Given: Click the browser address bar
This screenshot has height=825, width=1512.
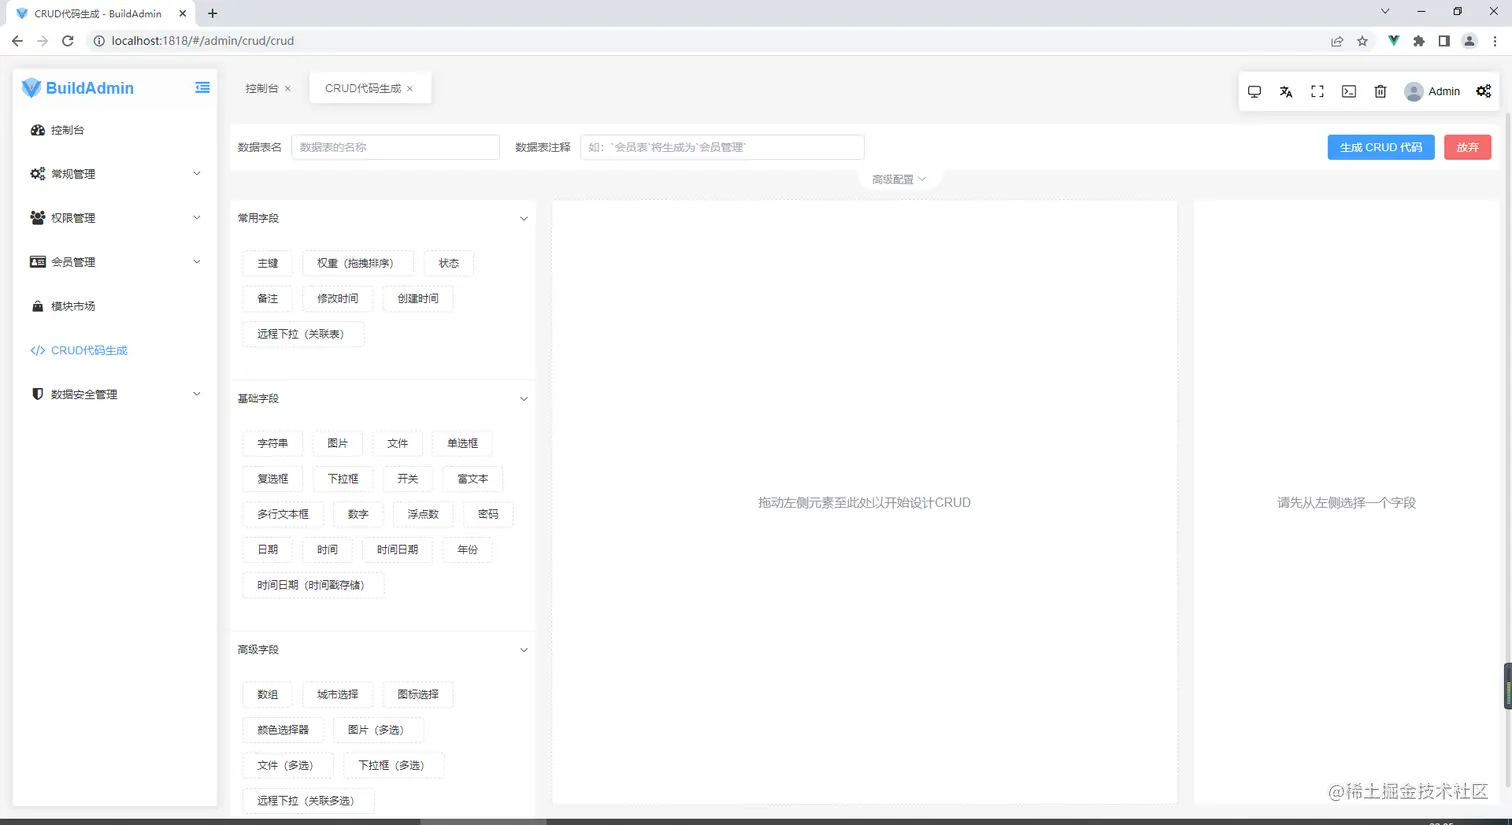Looking at the screenshot, I should click(700, 41).
